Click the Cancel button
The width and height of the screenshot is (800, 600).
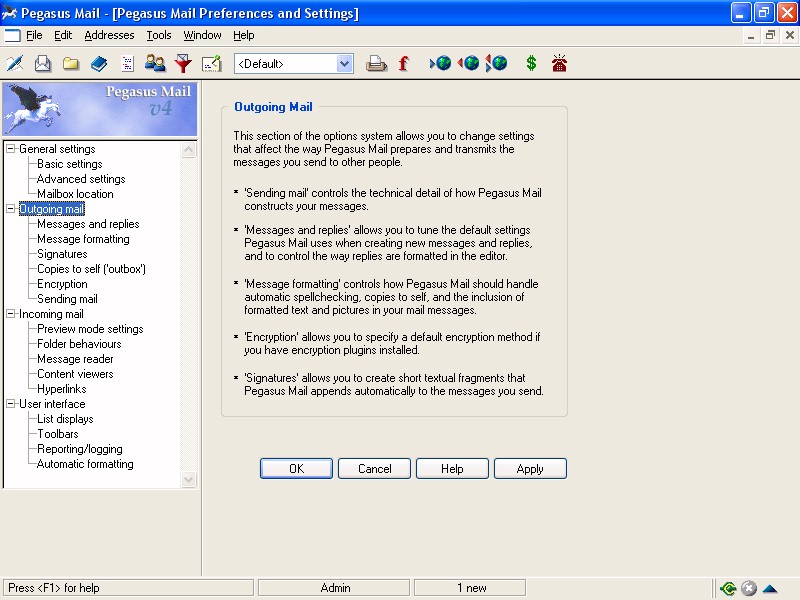click(374, 468)
